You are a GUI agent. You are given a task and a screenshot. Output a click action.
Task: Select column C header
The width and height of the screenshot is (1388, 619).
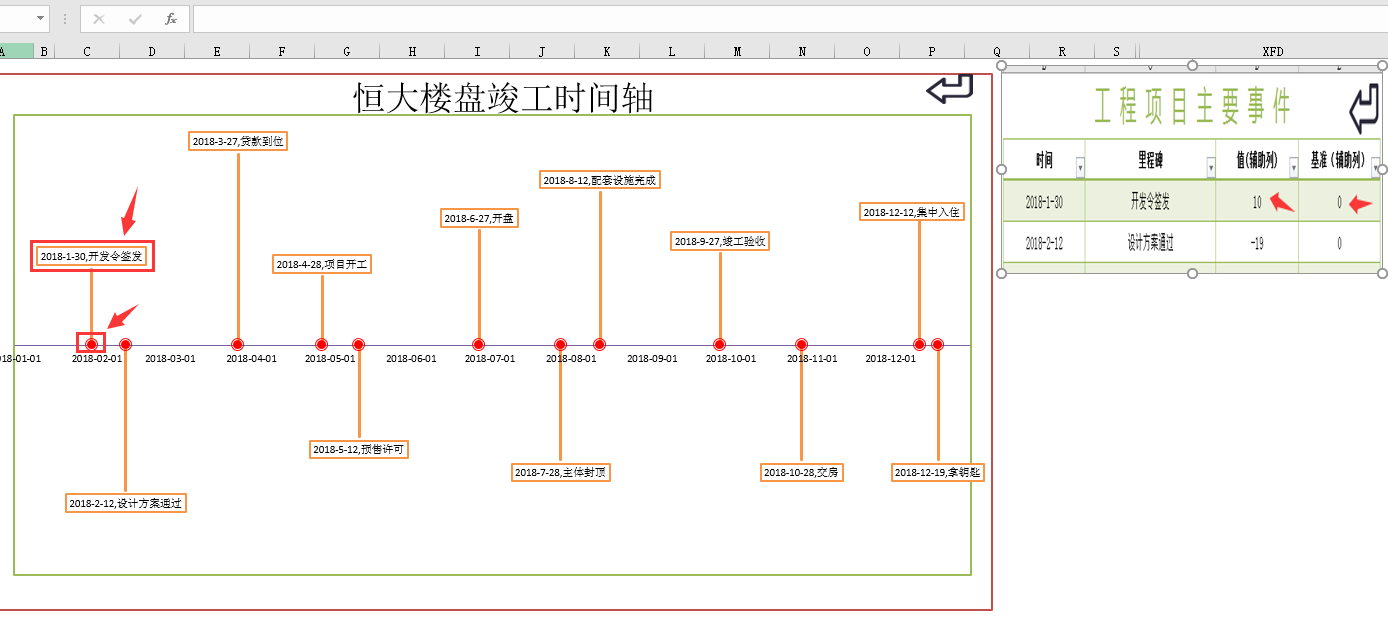pos(87,51)
